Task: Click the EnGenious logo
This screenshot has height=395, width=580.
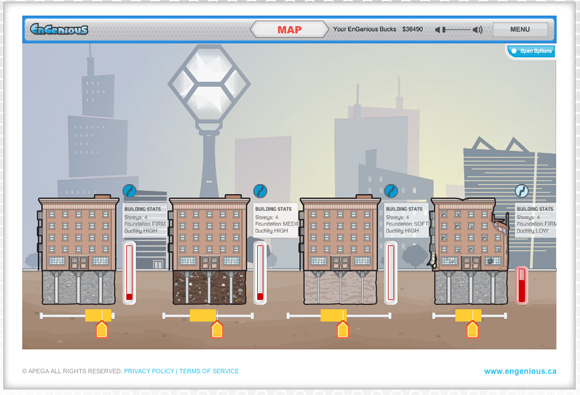Action: point(59,29)
